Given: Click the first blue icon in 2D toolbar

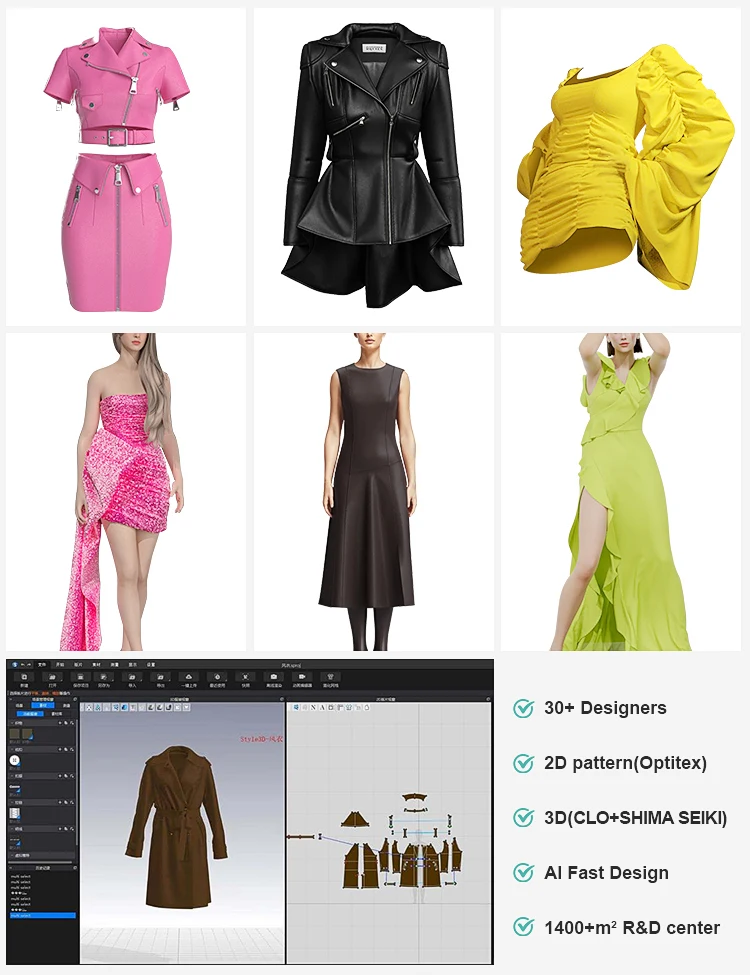Looking at the screenshot, I should click(296, 707).
